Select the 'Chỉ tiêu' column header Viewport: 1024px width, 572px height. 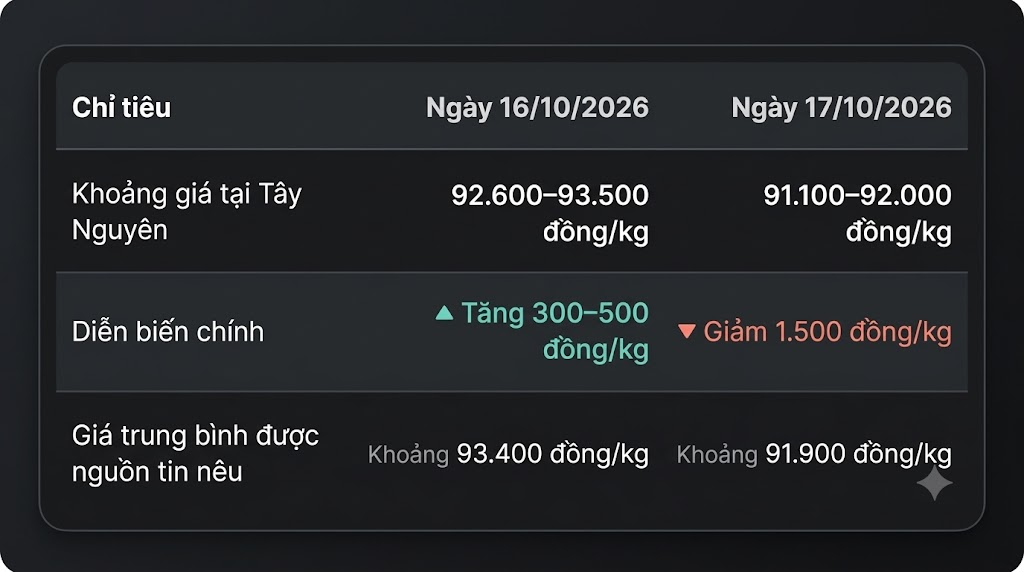click(121, 108)
